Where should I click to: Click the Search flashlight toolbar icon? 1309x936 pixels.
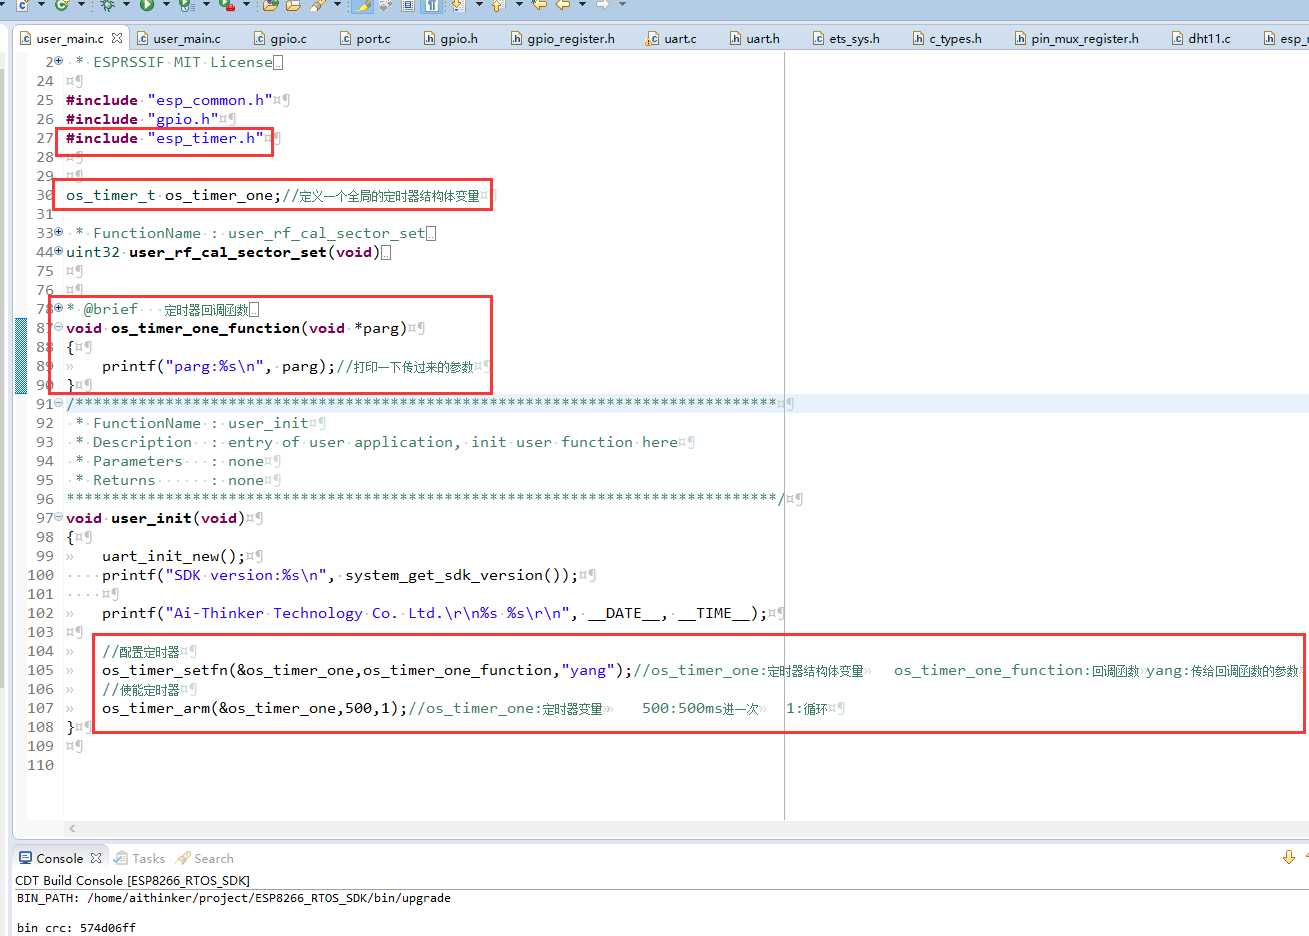coord(317,5)
